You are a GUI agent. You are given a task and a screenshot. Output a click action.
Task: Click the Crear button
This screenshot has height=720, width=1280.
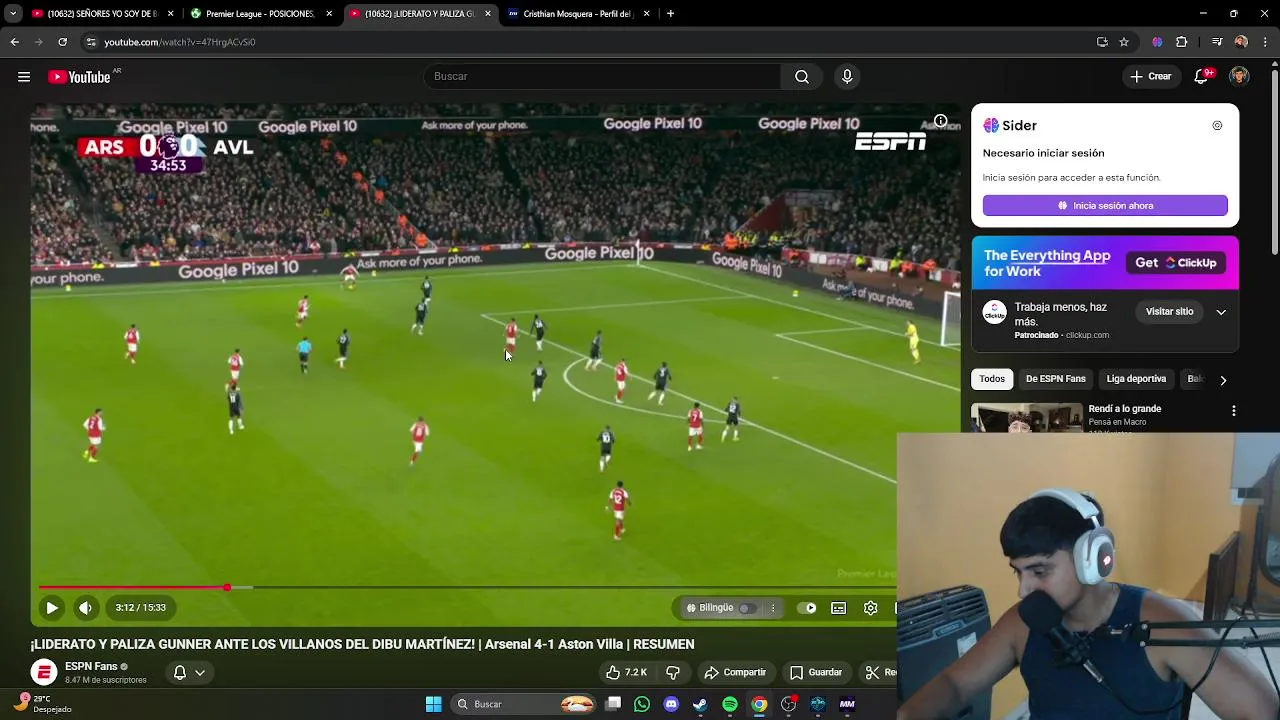(x=1150, y=77)
